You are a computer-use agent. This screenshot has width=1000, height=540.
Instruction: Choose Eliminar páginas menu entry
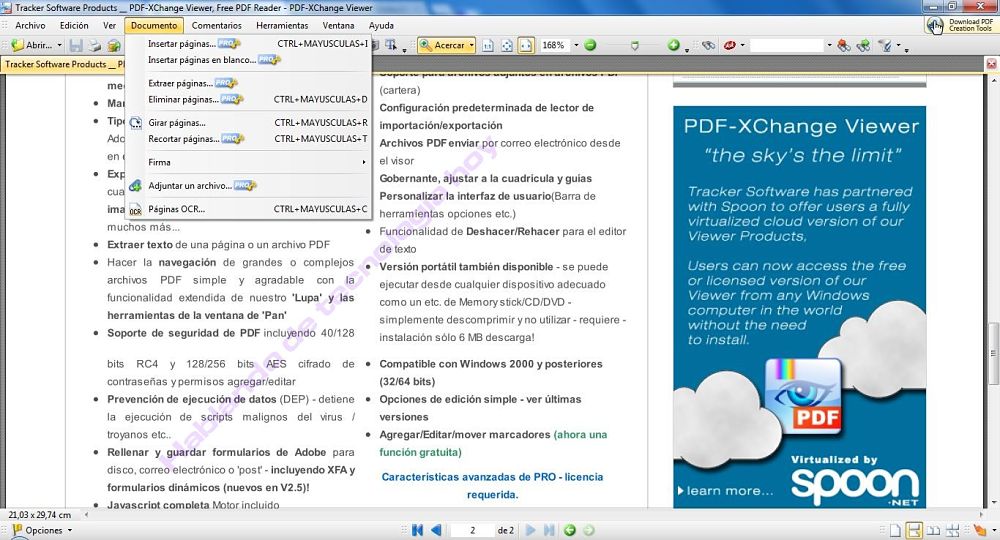[248, 99]
